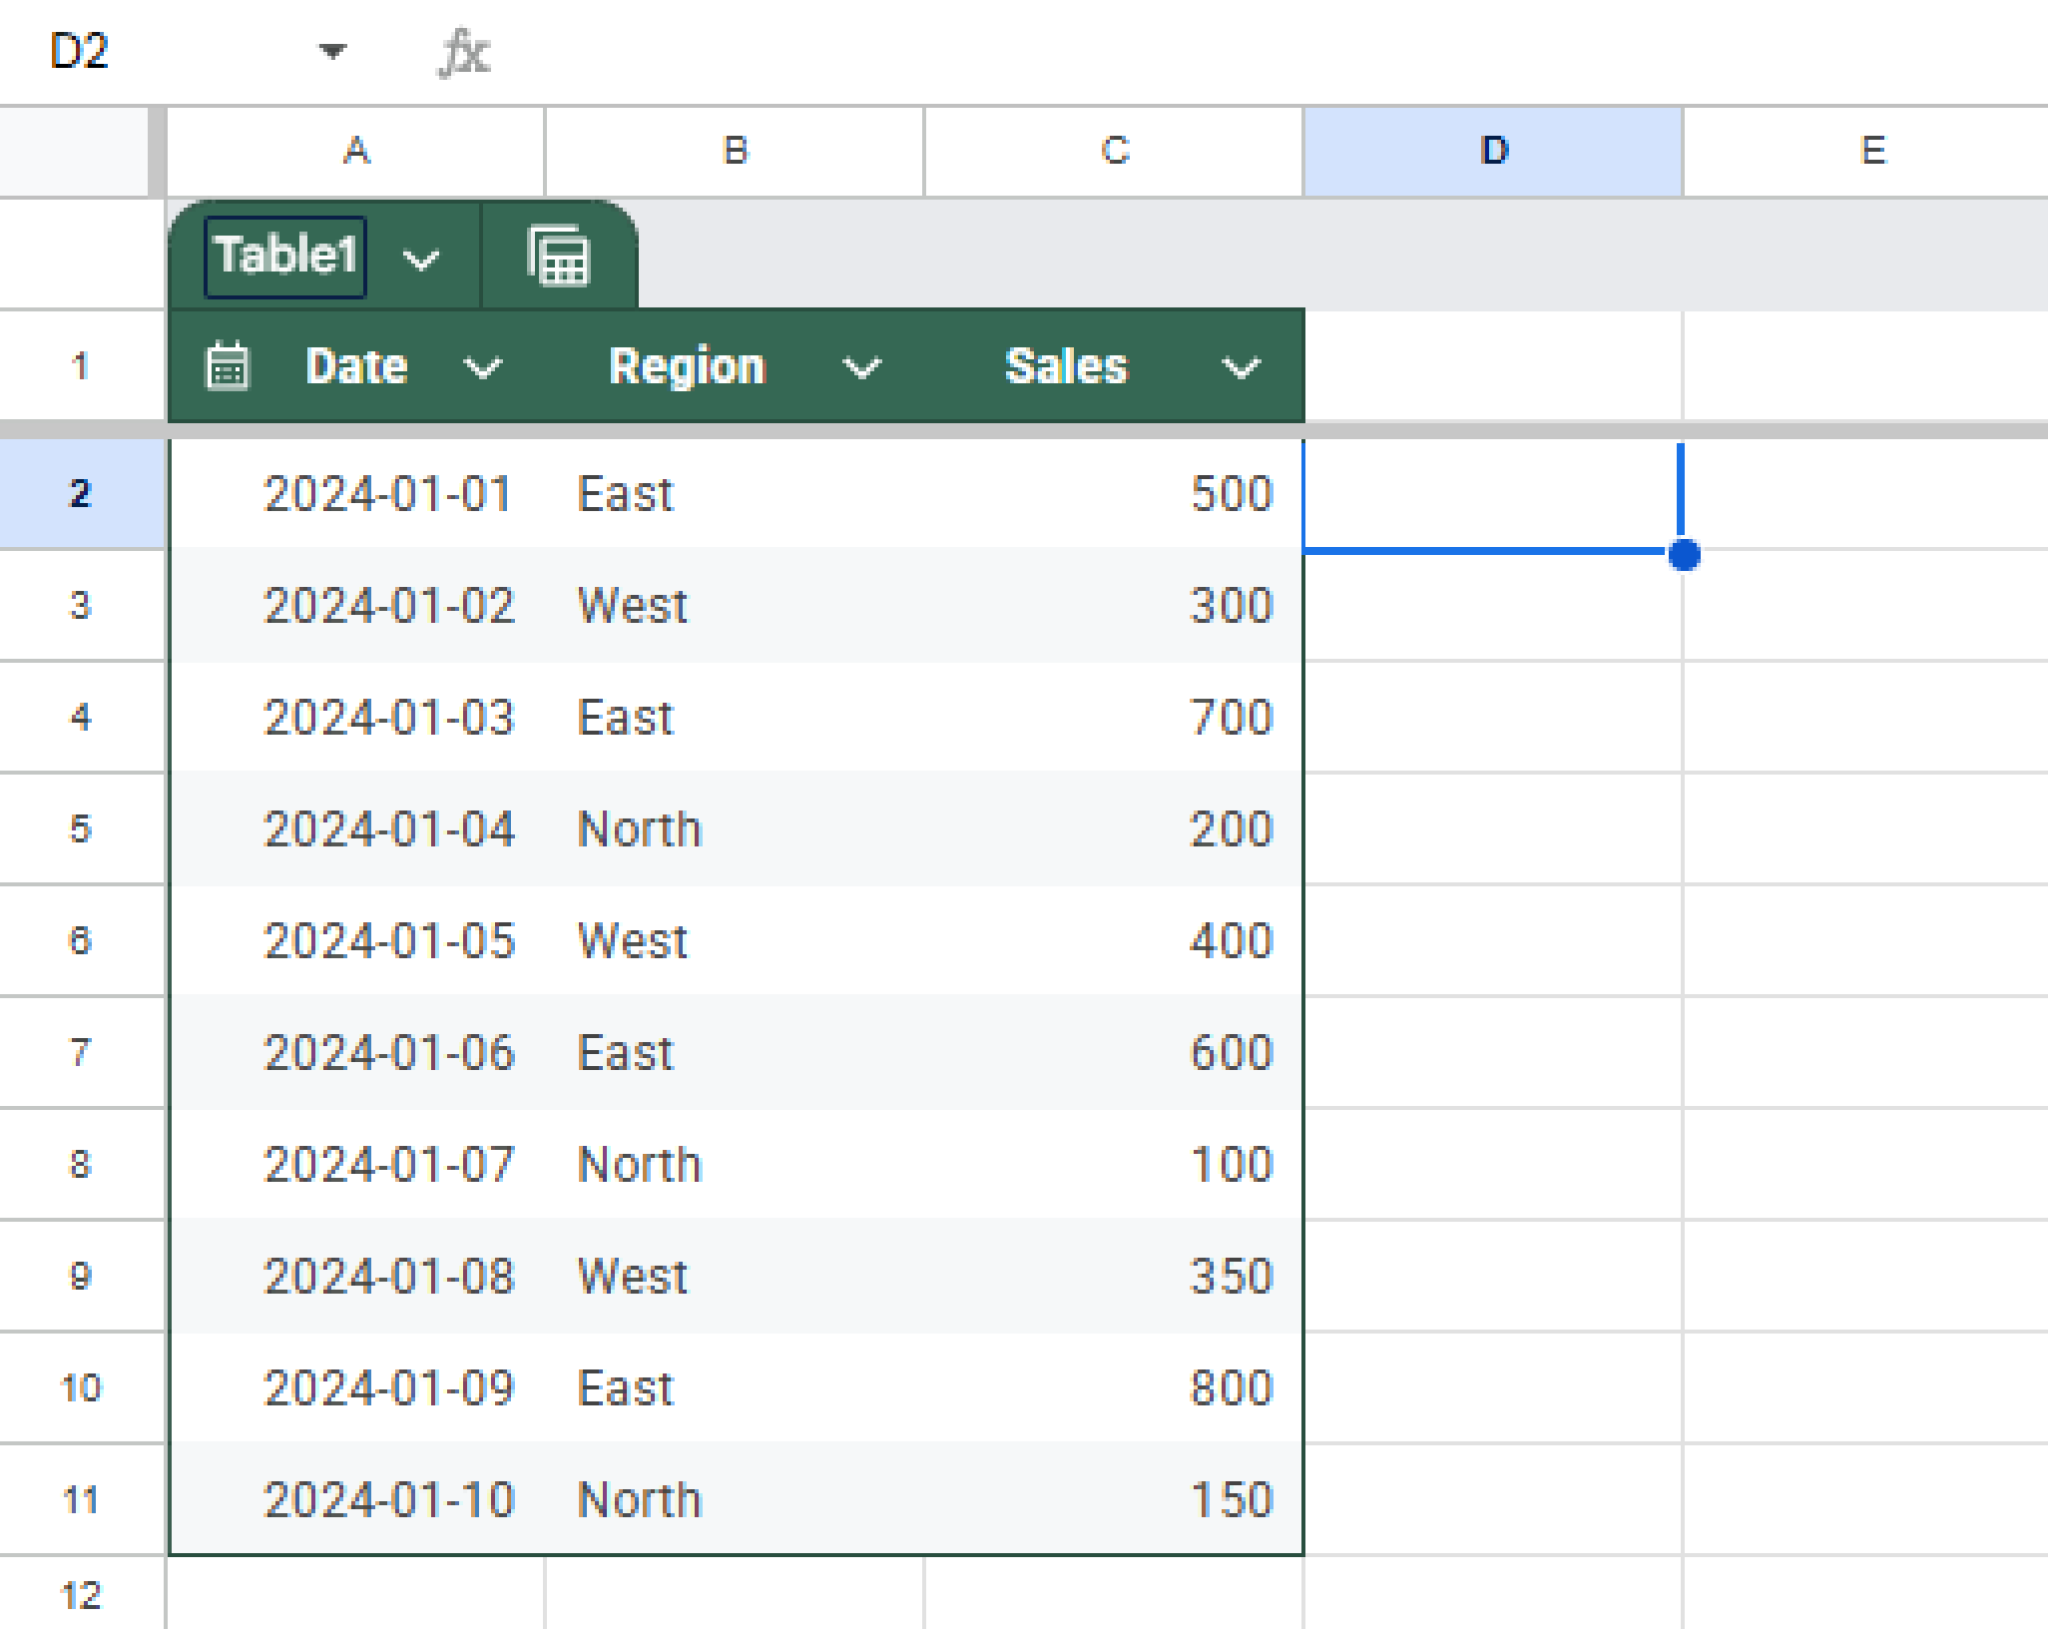Screen dimensions: 2048x1629
Task: Select column C header
Action: [1113, 150]
